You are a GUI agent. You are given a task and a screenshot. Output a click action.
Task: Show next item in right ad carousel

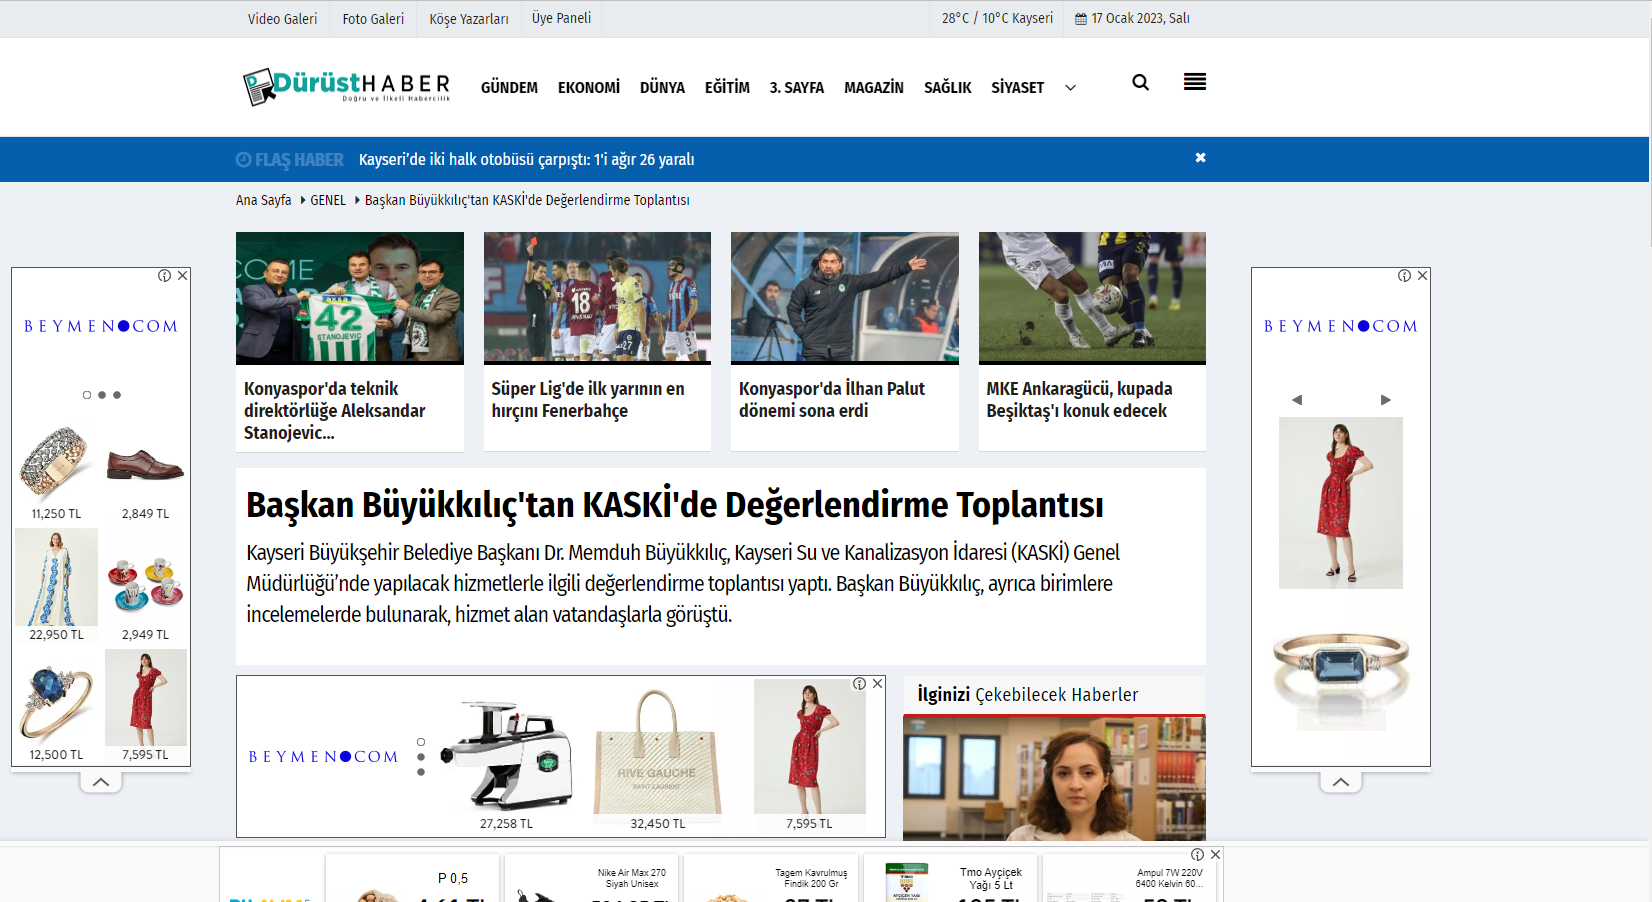(x=1385, y=400)
